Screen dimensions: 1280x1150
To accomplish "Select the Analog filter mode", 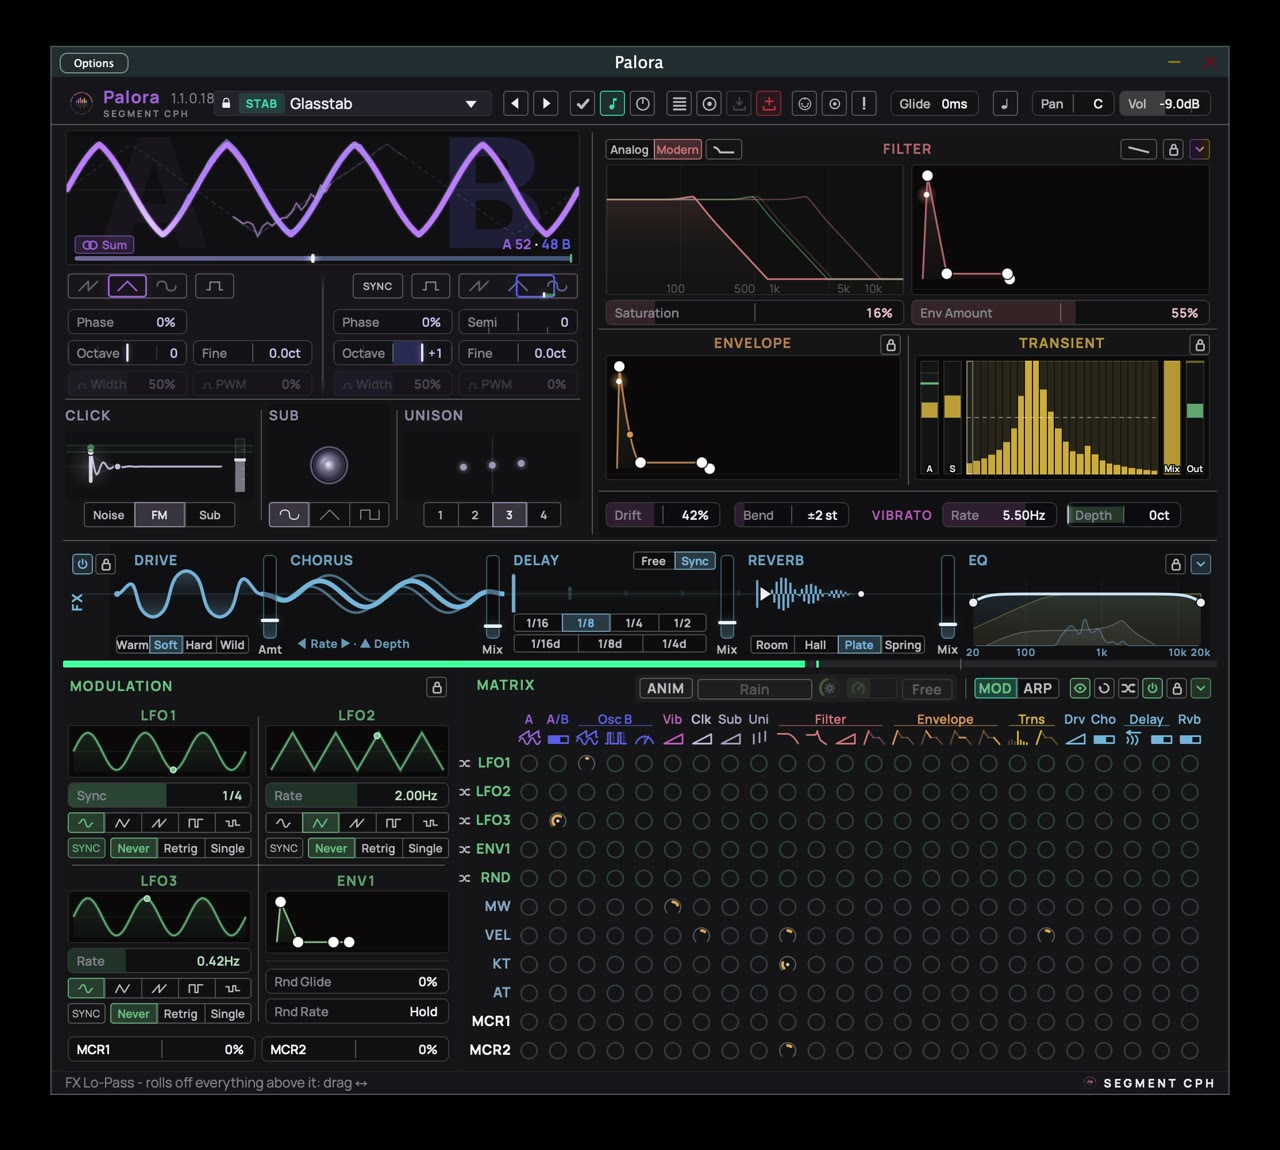I will [629, 149].
